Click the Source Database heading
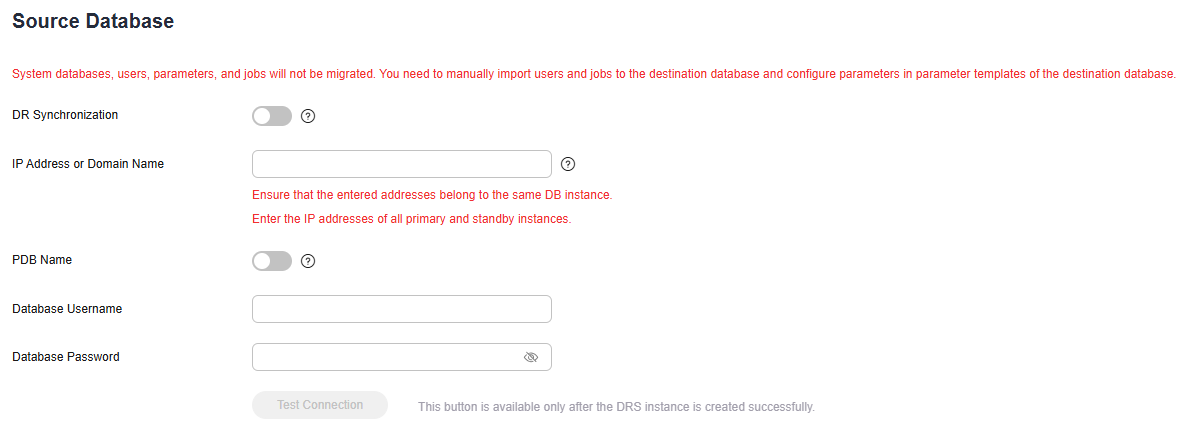This screenshot has width=1184, height=425. tap(94, 22)
